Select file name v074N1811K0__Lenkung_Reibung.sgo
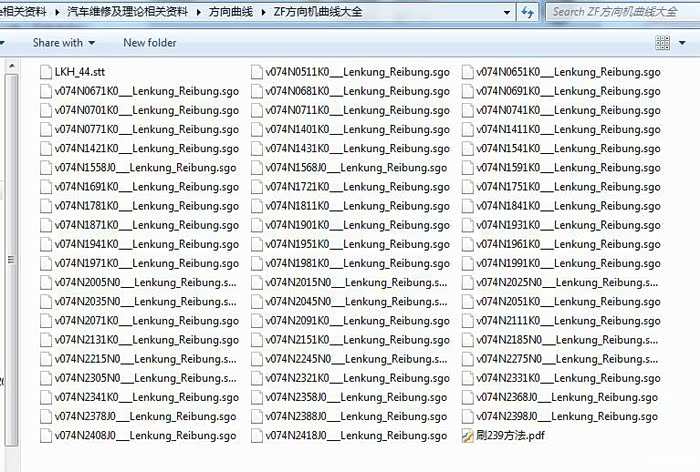 pos(358,206)
